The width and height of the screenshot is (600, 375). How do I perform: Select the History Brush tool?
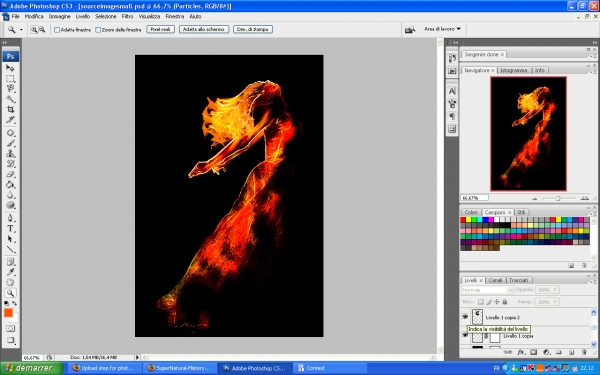coord(10,164)
